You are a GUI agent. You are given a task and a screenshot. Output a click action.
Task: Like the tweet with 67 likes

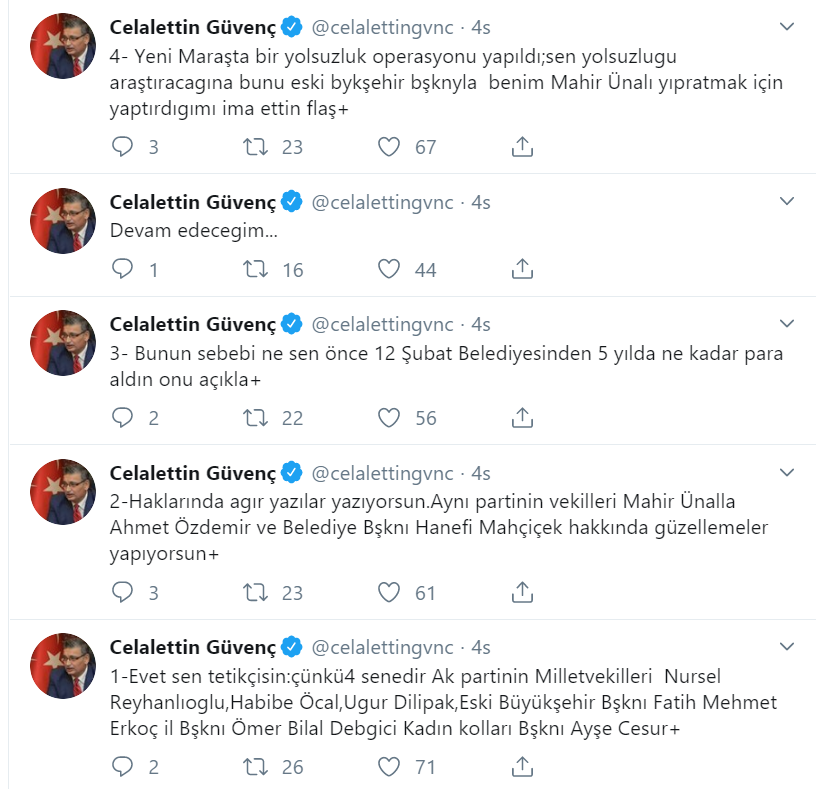coord(389,147)
